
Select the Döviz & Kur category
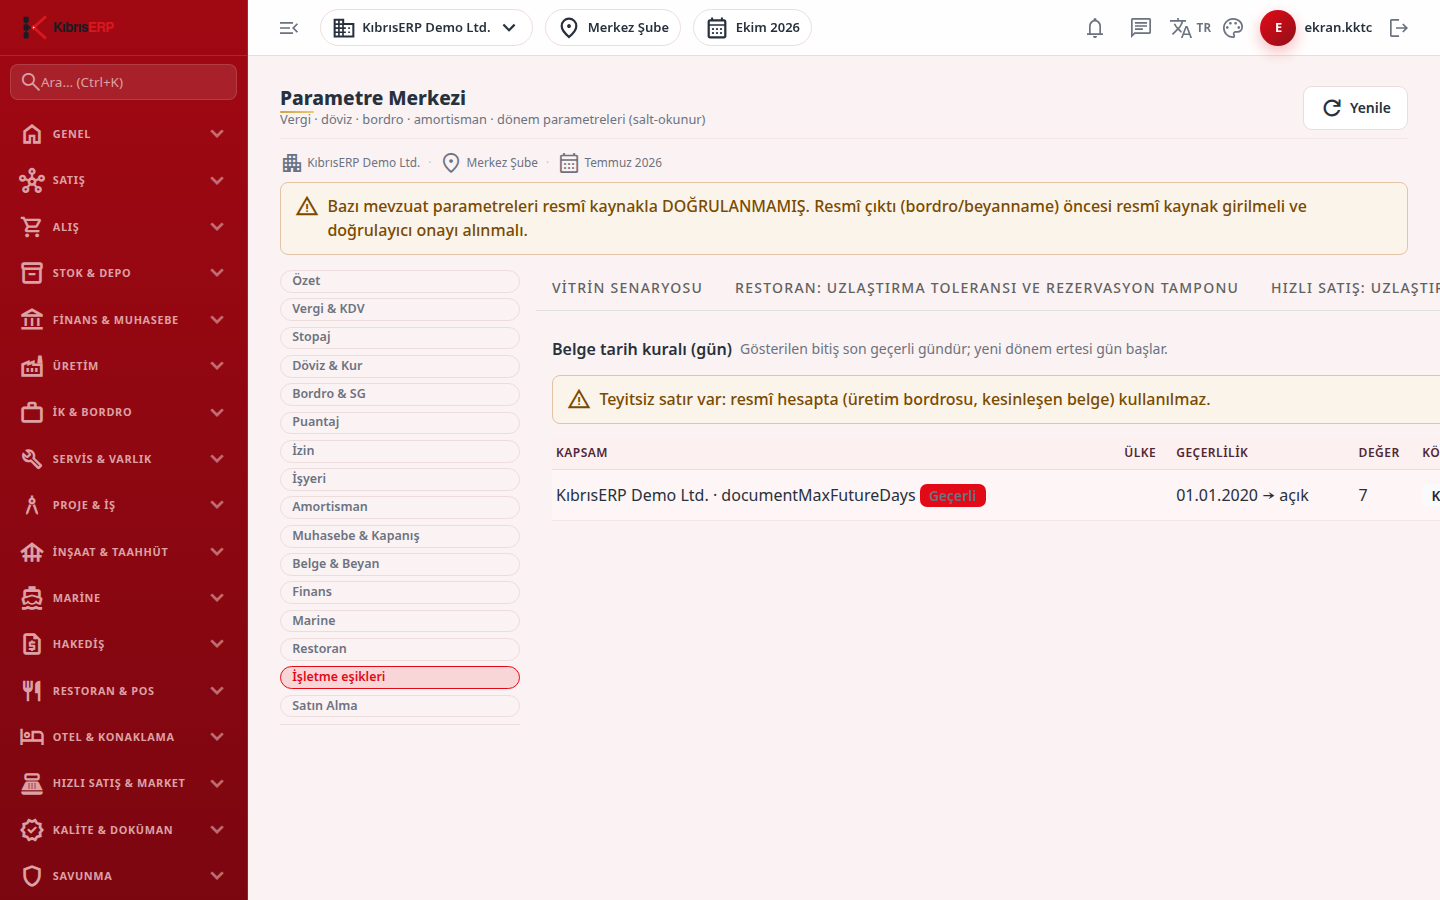[x=400, y=366]
